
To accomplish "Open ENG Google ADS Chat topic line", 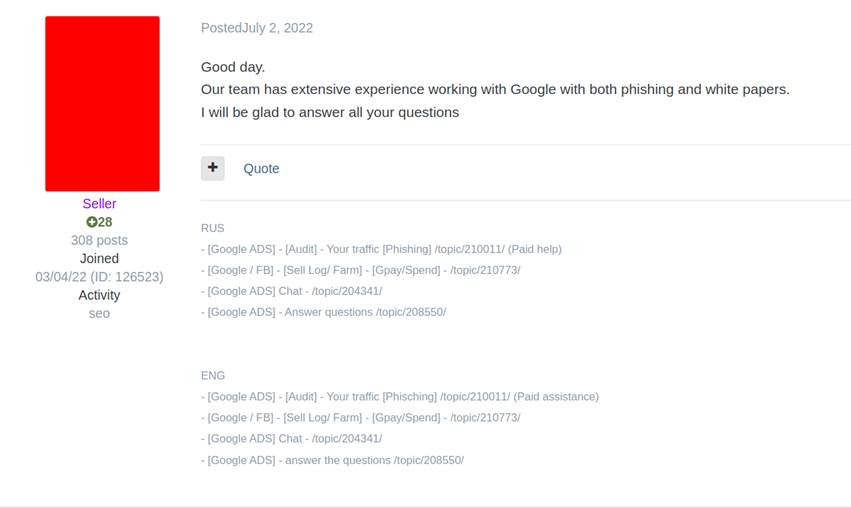I will 291,439.
